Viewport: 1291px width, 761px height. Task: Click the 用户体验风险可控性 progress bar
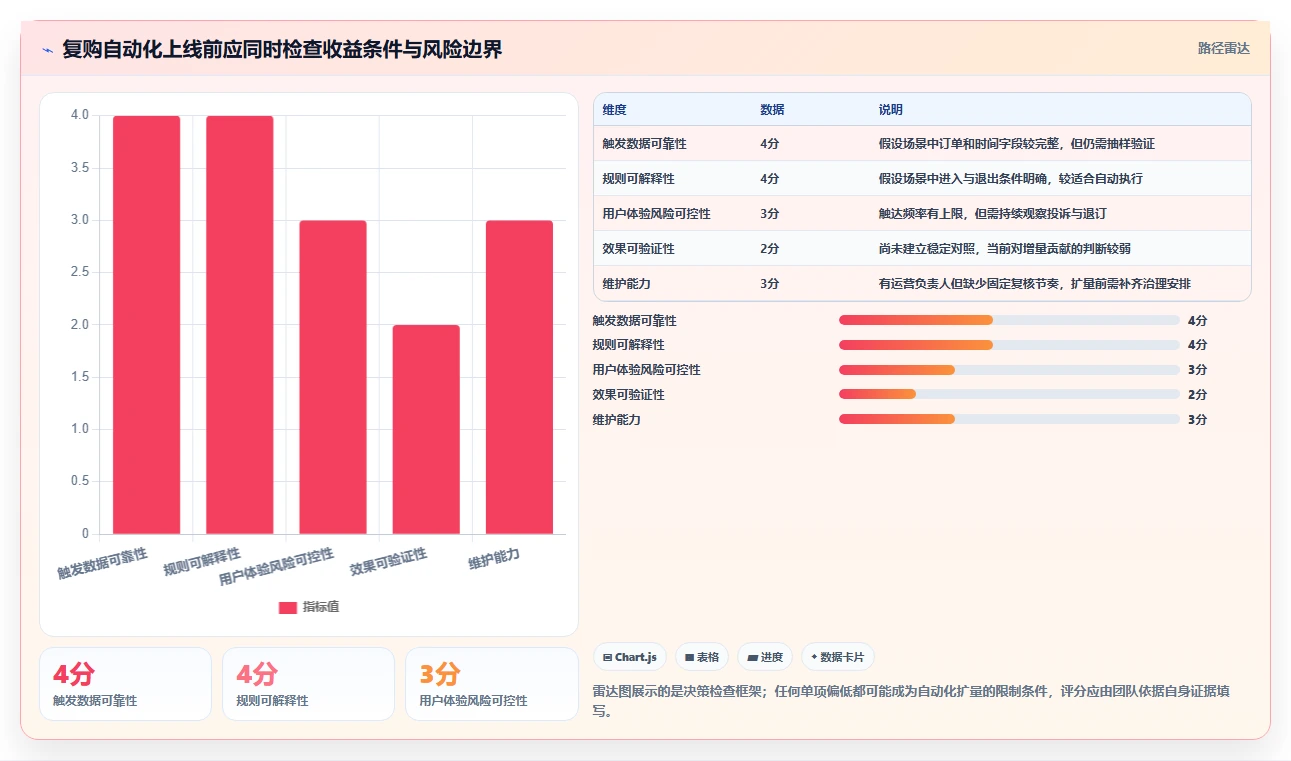1009,370
